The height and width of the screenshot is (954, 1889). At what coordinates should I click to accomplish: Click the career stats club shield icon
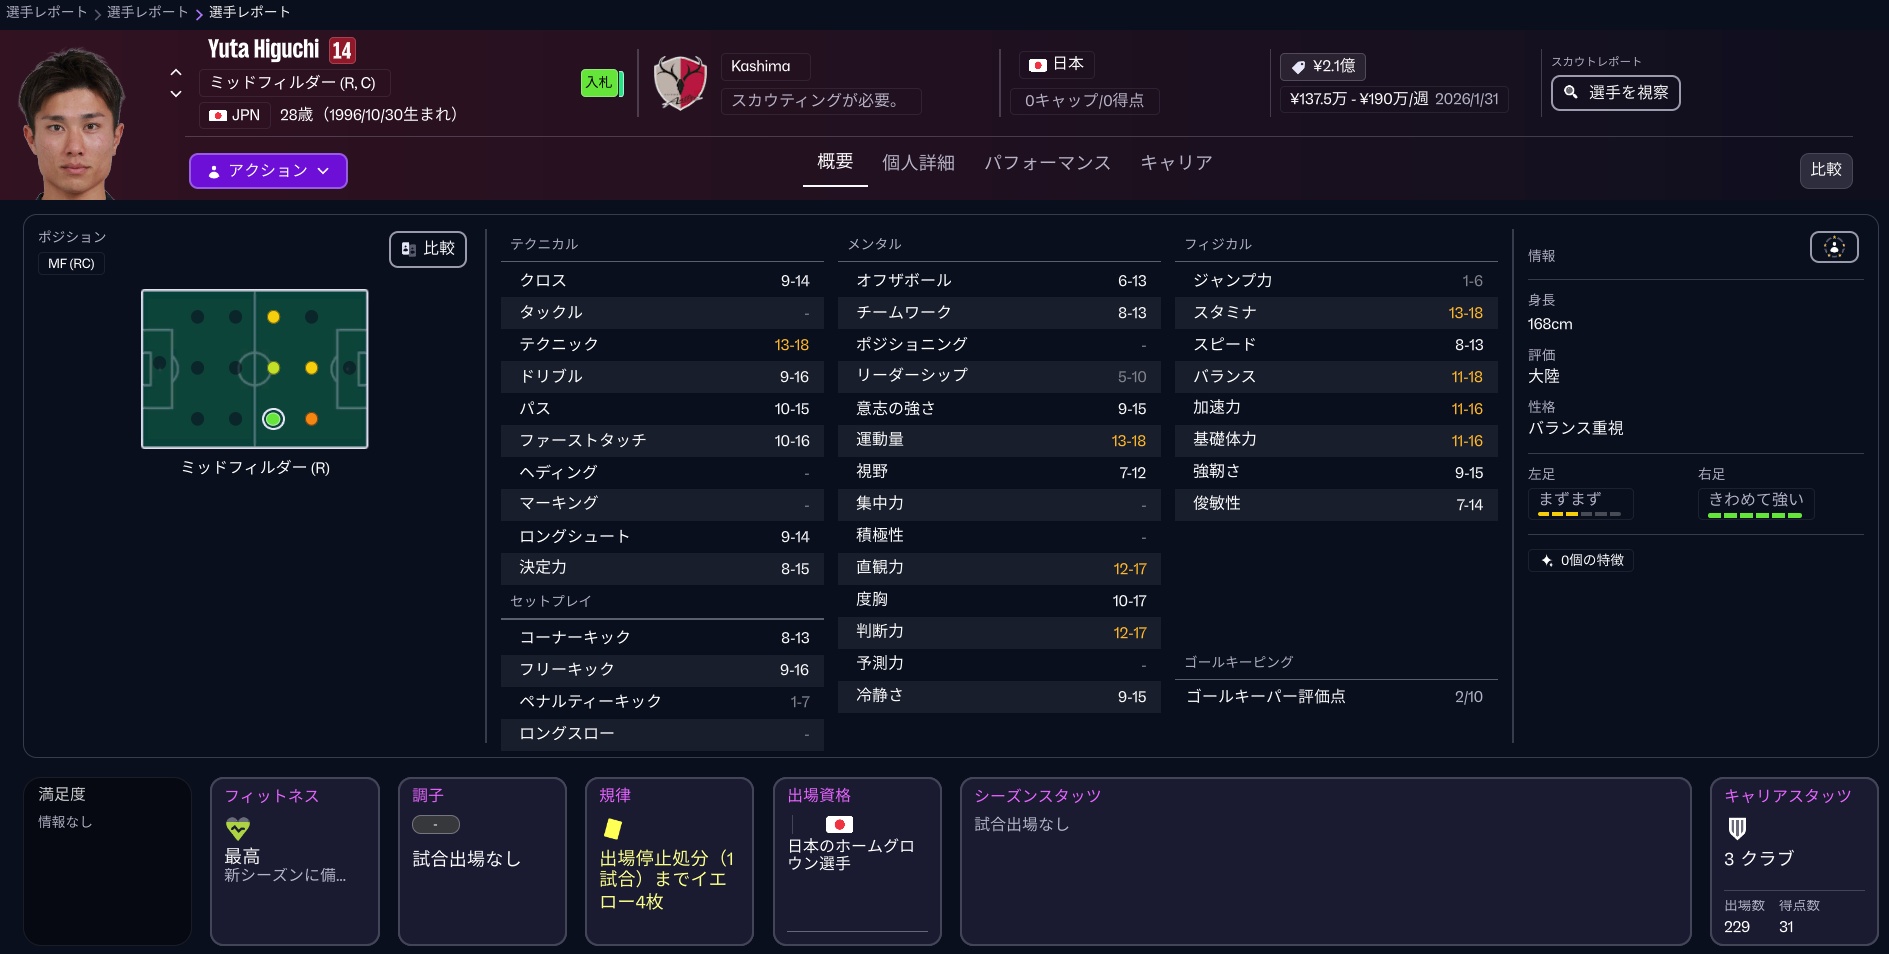point(1737,828)
